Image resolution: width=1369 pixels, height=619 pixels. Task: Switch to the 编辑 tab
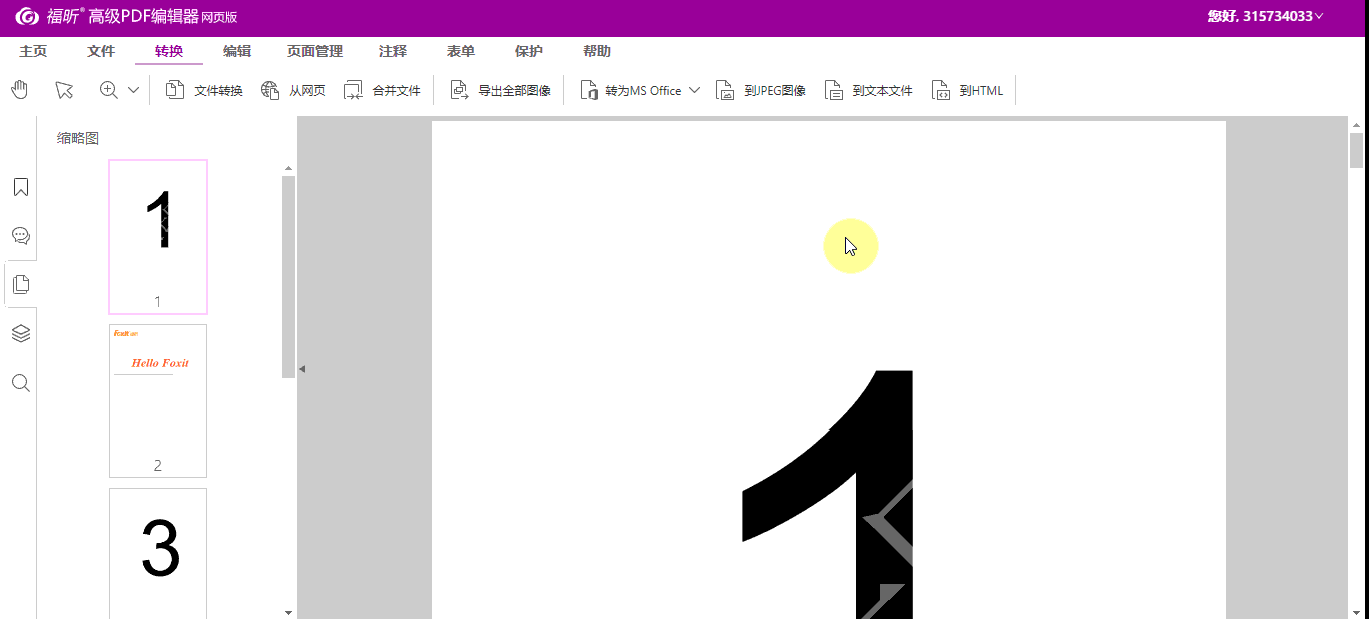pos(237,51)
